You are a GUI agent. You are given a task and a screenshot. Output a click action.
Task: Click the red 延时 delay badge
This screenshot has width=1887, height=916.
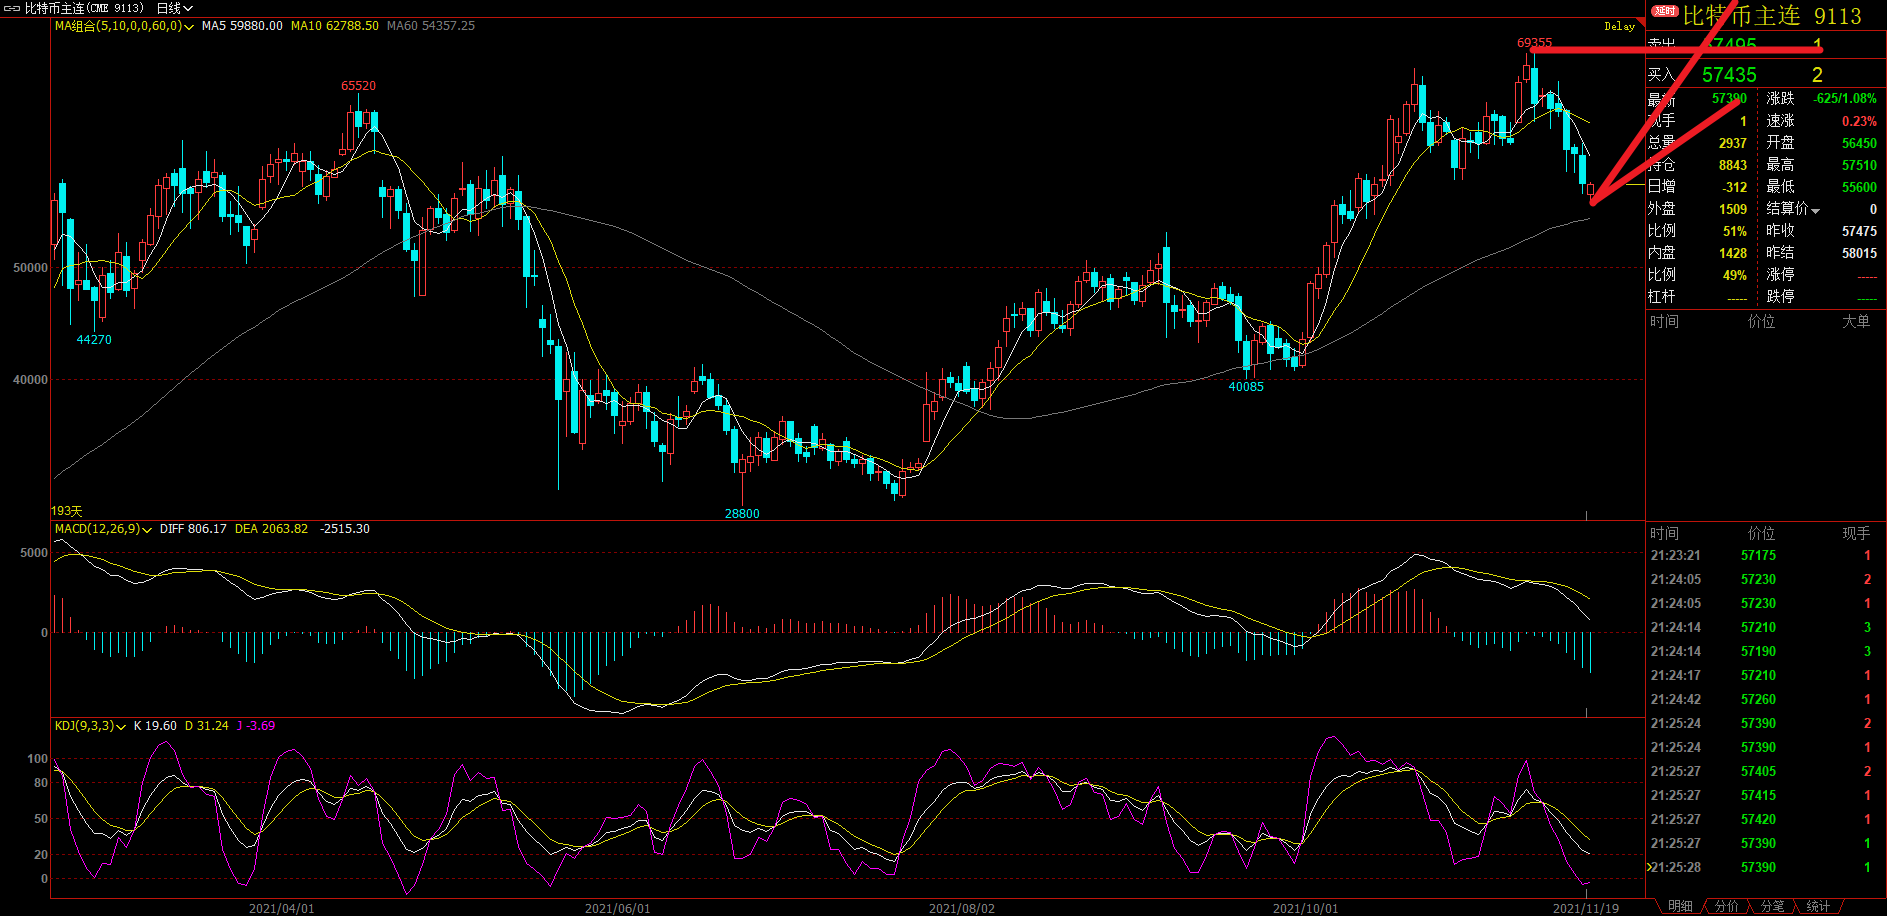point(1664,11)
